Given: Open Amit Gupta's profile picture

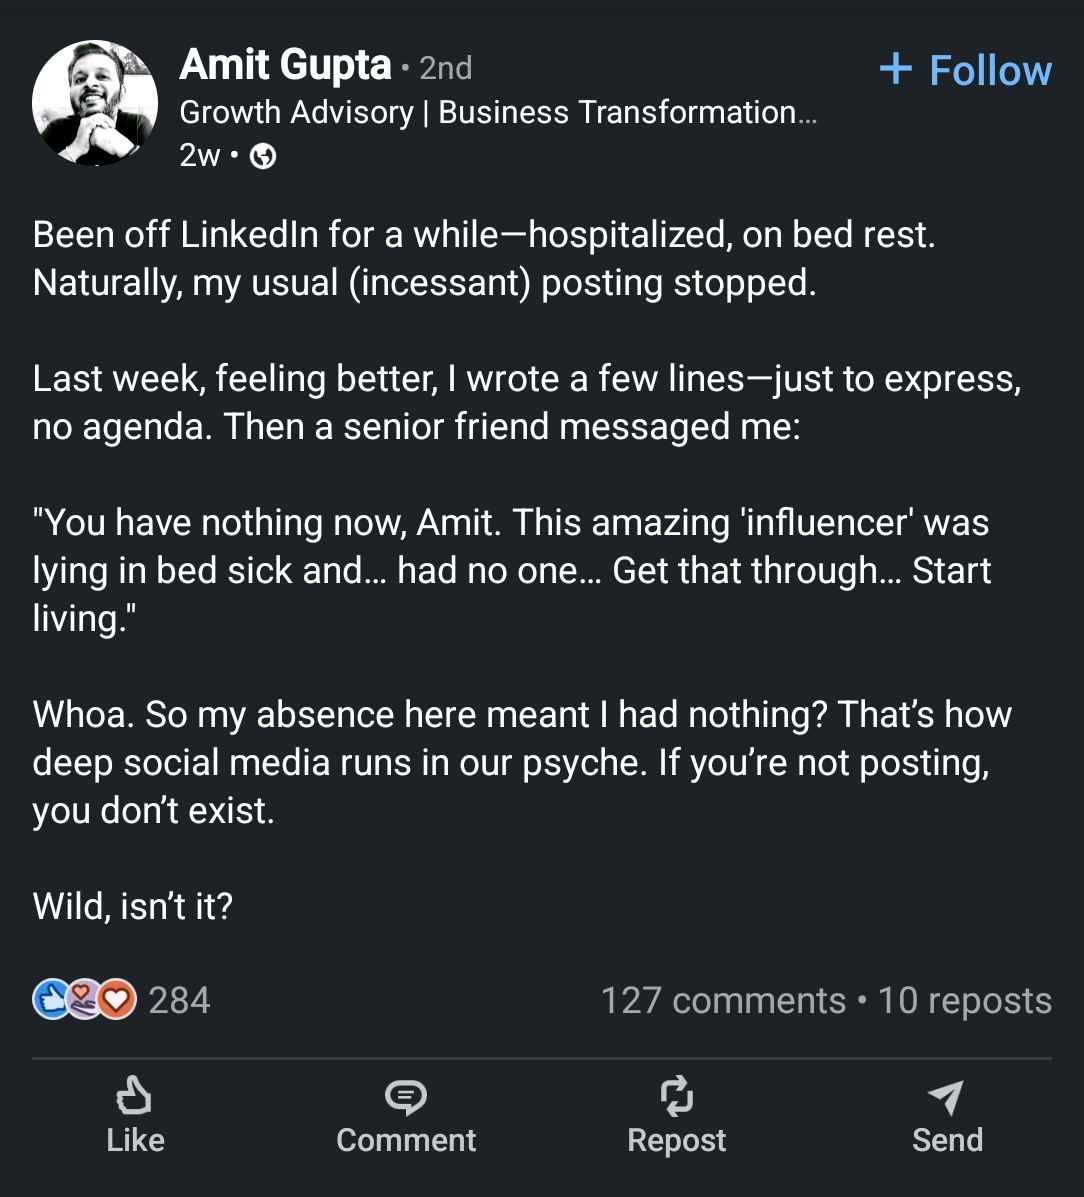Looking at the screenshot, I should (x=95, y=103).
